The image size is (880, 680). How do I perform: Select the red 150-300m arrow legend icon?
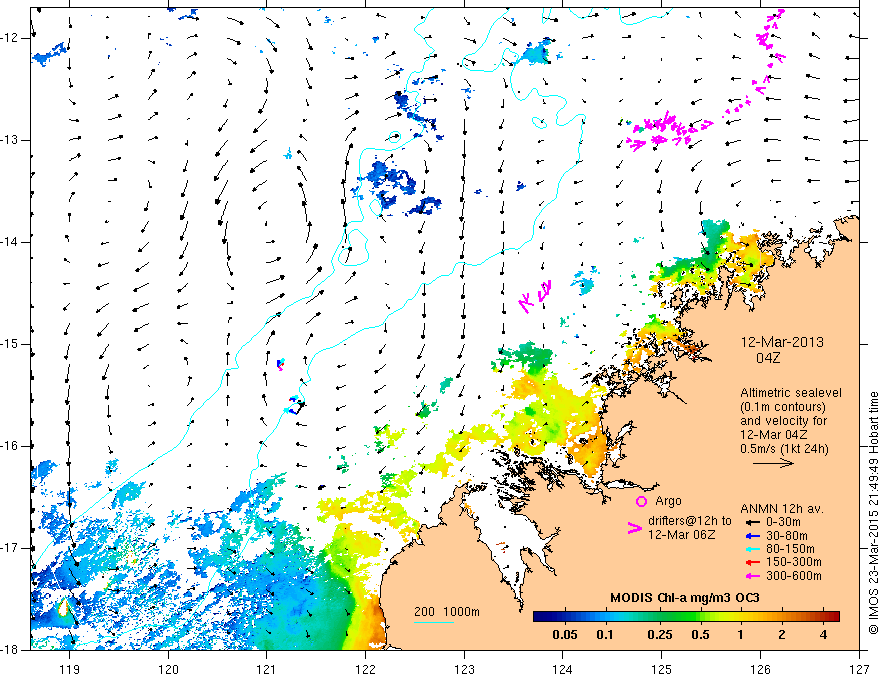point(753,563)
